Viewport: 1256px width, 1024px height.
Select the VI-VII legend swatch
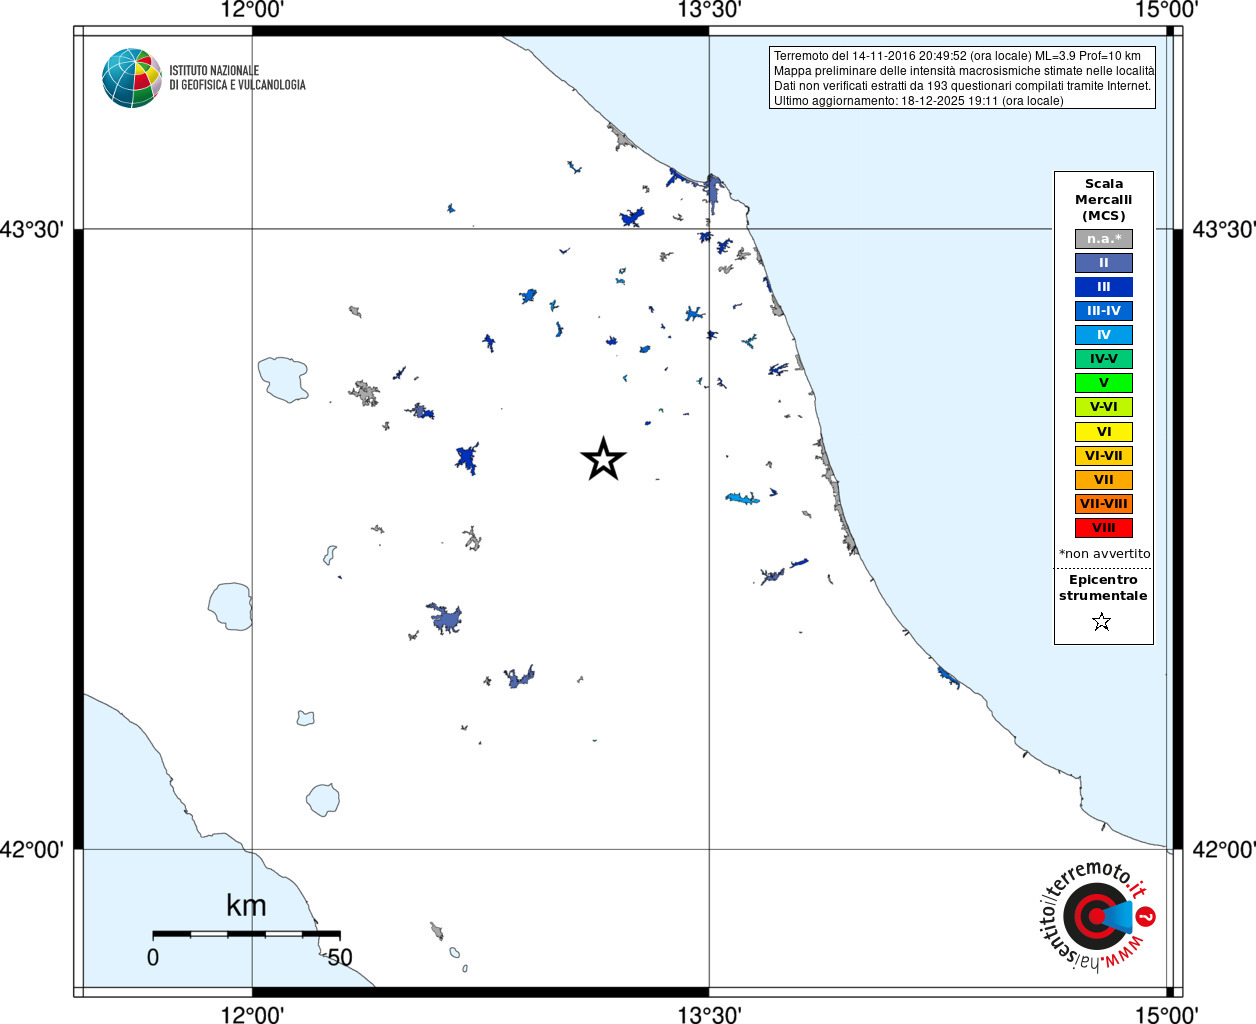(1104, 456)
